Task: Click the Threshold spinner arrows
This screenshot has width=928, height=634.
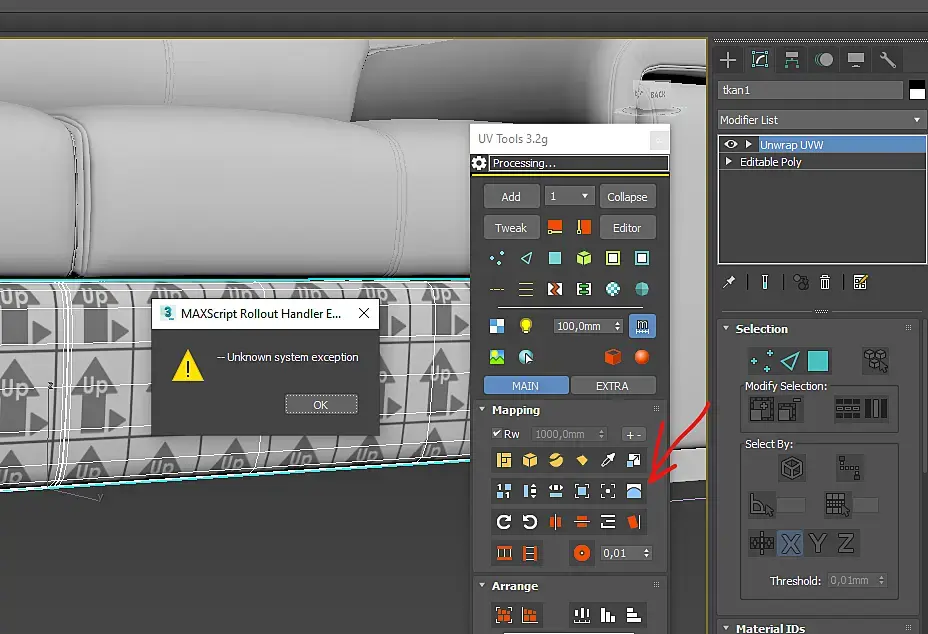Action: [x=881, y=580]
